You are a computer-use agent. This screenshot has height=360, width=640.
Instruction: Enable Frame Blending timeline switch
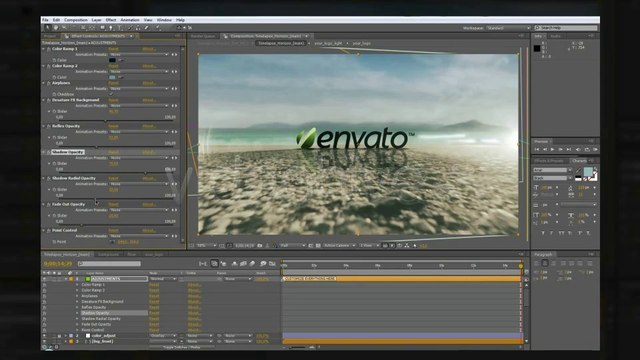[243, 264]
